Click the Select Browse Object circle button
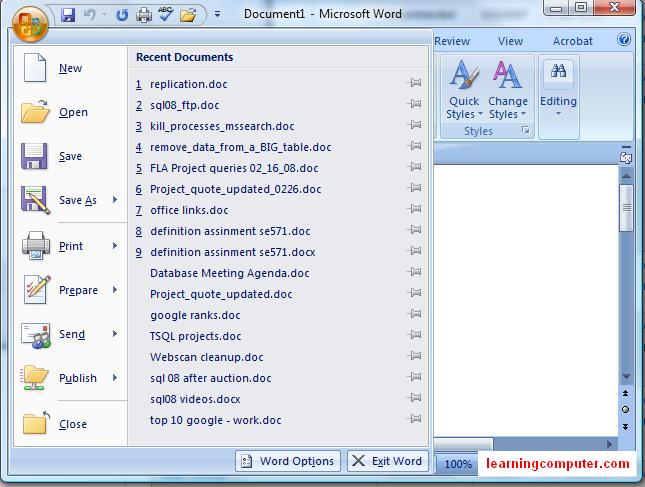This screenshot has width=645, height=487. 625,409
